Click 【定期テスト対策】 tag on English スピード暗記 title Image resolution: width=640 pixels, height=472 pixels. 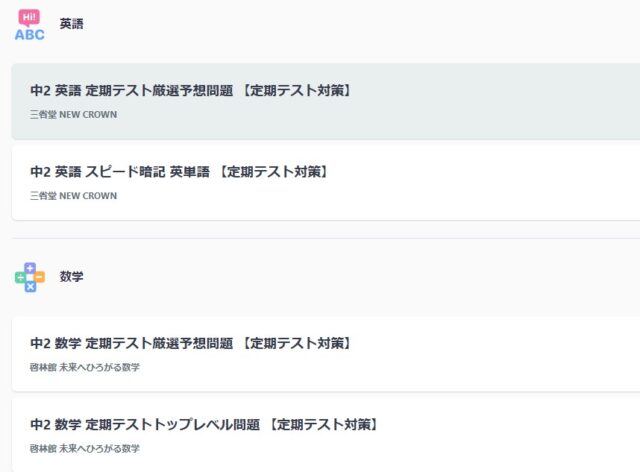coord(273,172)
